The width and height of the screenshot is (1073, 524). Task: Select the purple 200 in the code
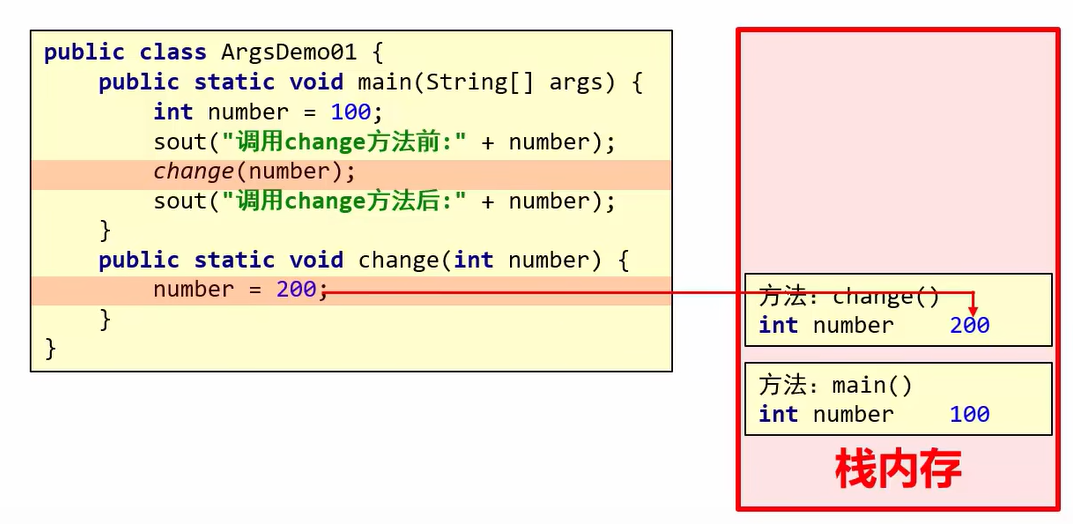point(296,290)
